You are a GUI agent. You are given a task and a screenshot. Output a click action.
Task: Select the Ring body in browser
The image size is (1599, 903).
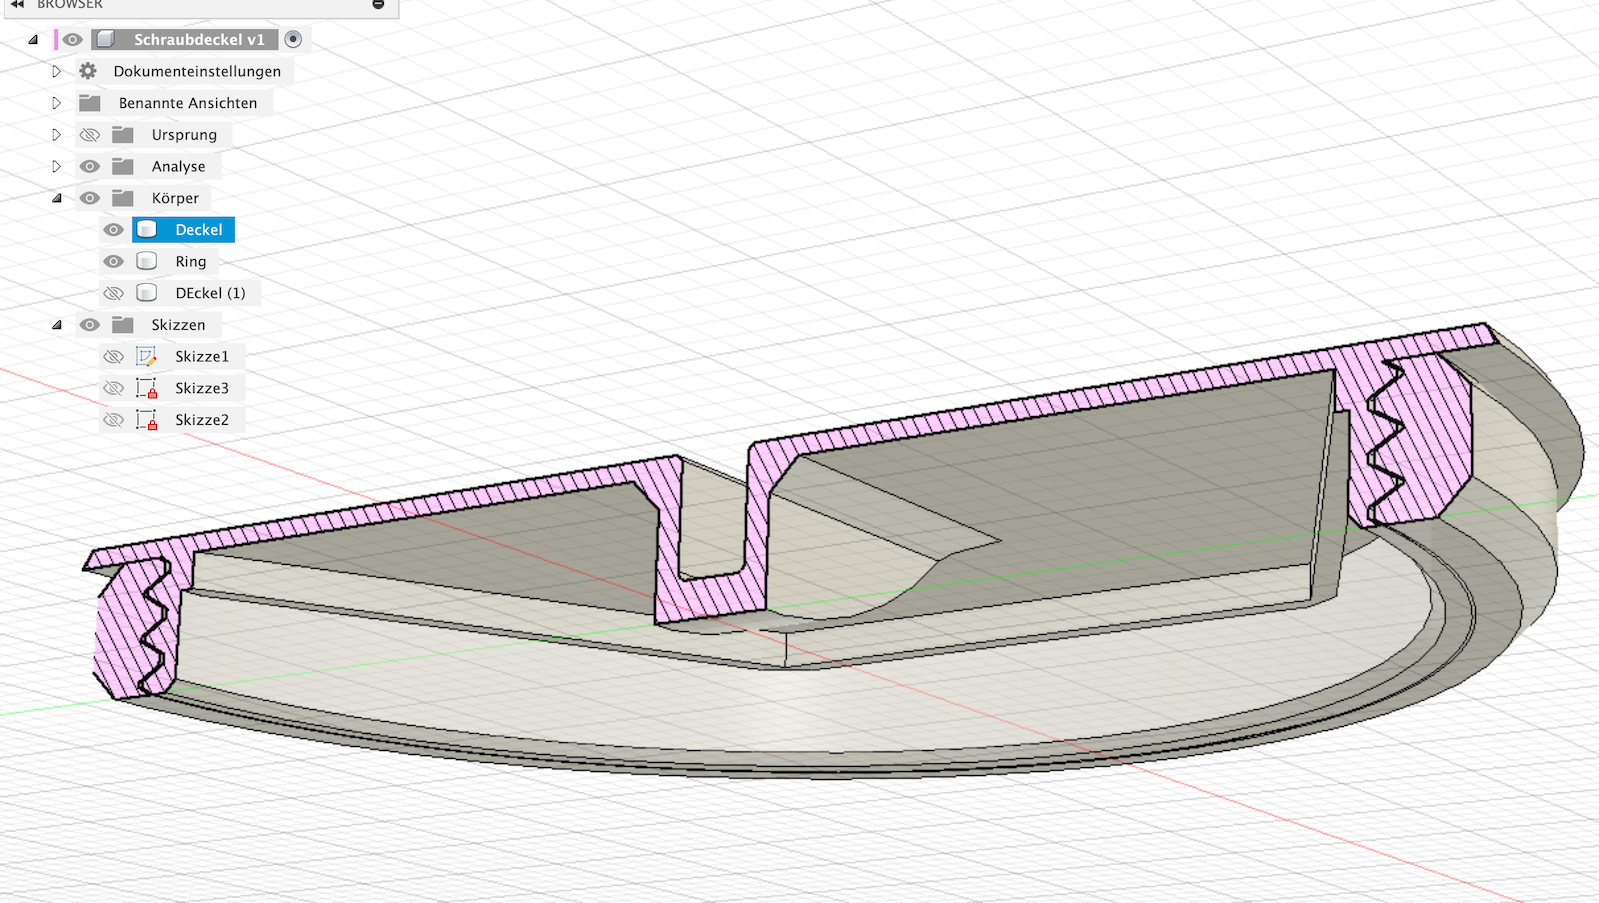[190, 261]
